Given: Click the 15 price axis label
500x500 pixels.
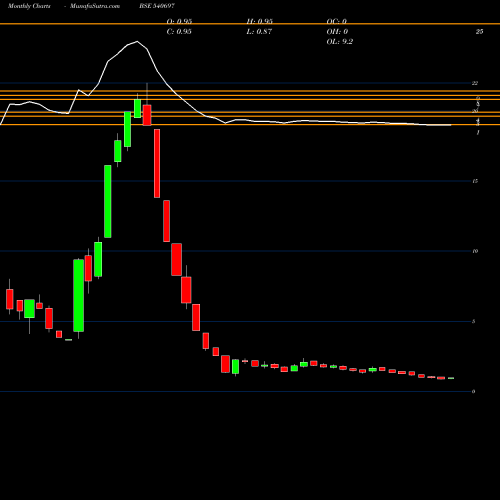Looking at the screenshot, I should [x=475, y=181].
